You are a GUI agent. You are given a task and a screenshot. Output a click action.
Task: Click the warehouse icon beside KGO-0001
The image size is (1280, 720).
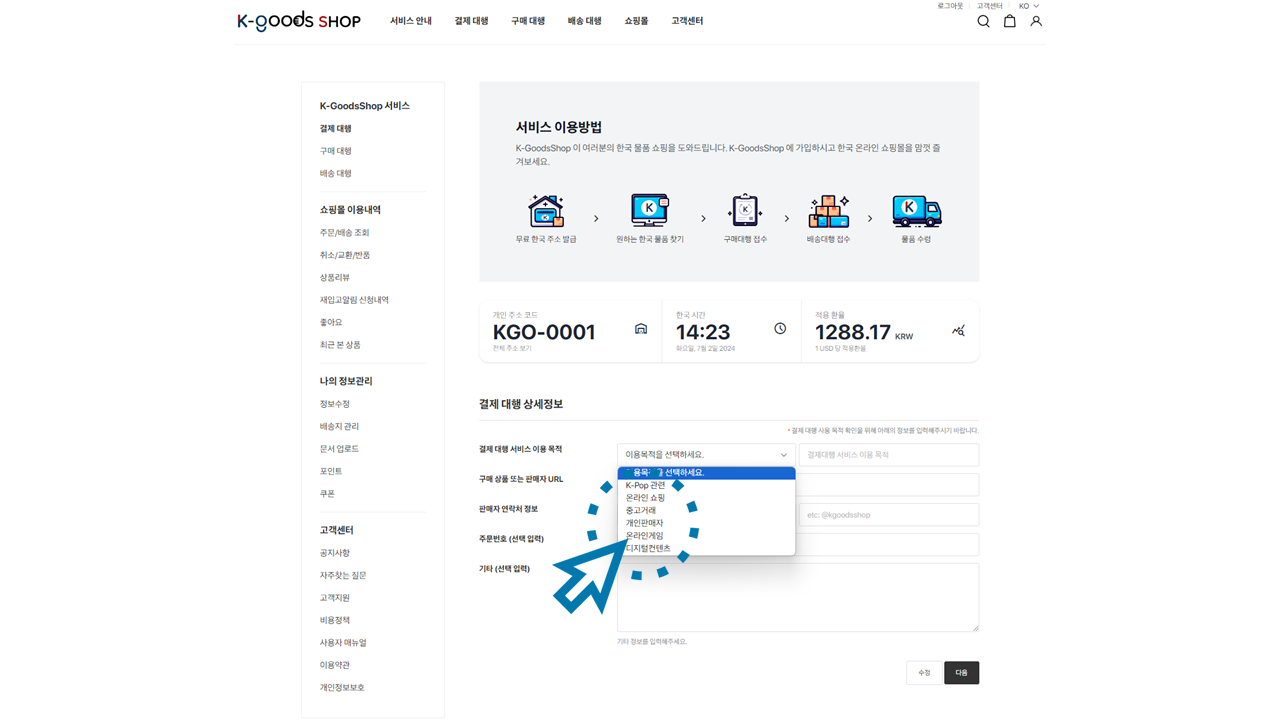click(x=641, y=329)
